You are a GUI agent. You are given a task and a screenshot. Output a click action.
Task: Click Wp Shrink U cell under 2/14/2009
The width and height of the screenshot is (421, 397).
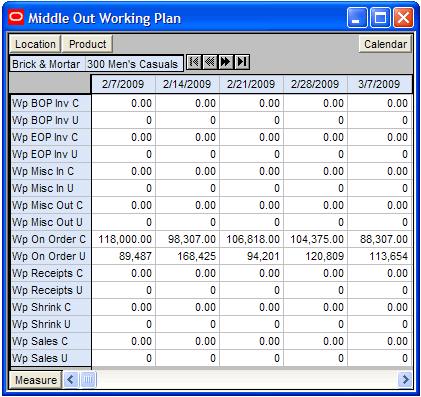tap(187, 324)
